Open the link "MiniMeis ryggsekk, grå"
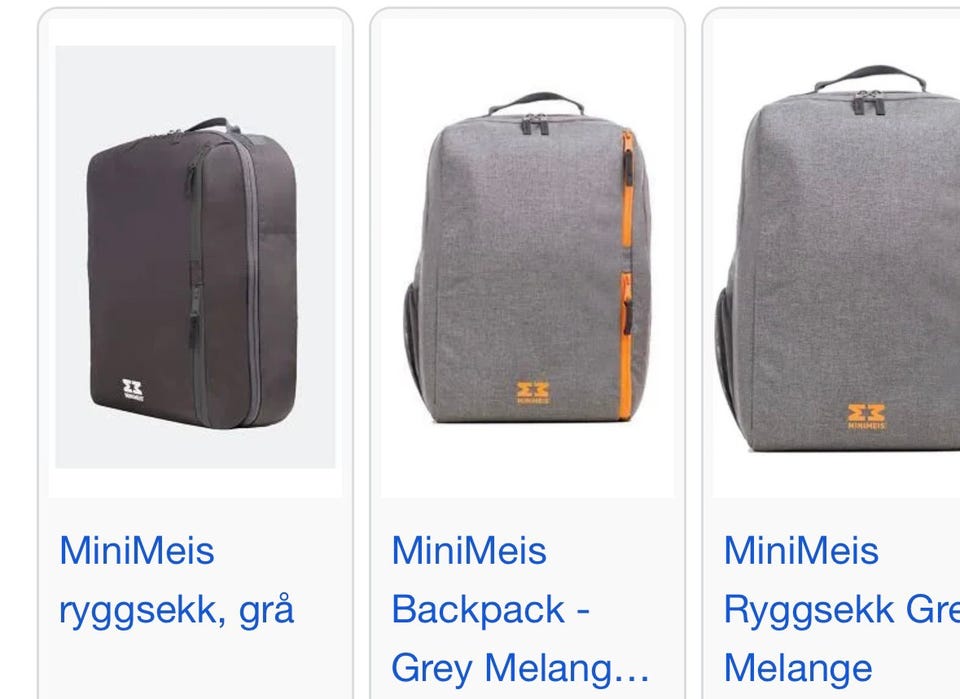 [176, 580]
